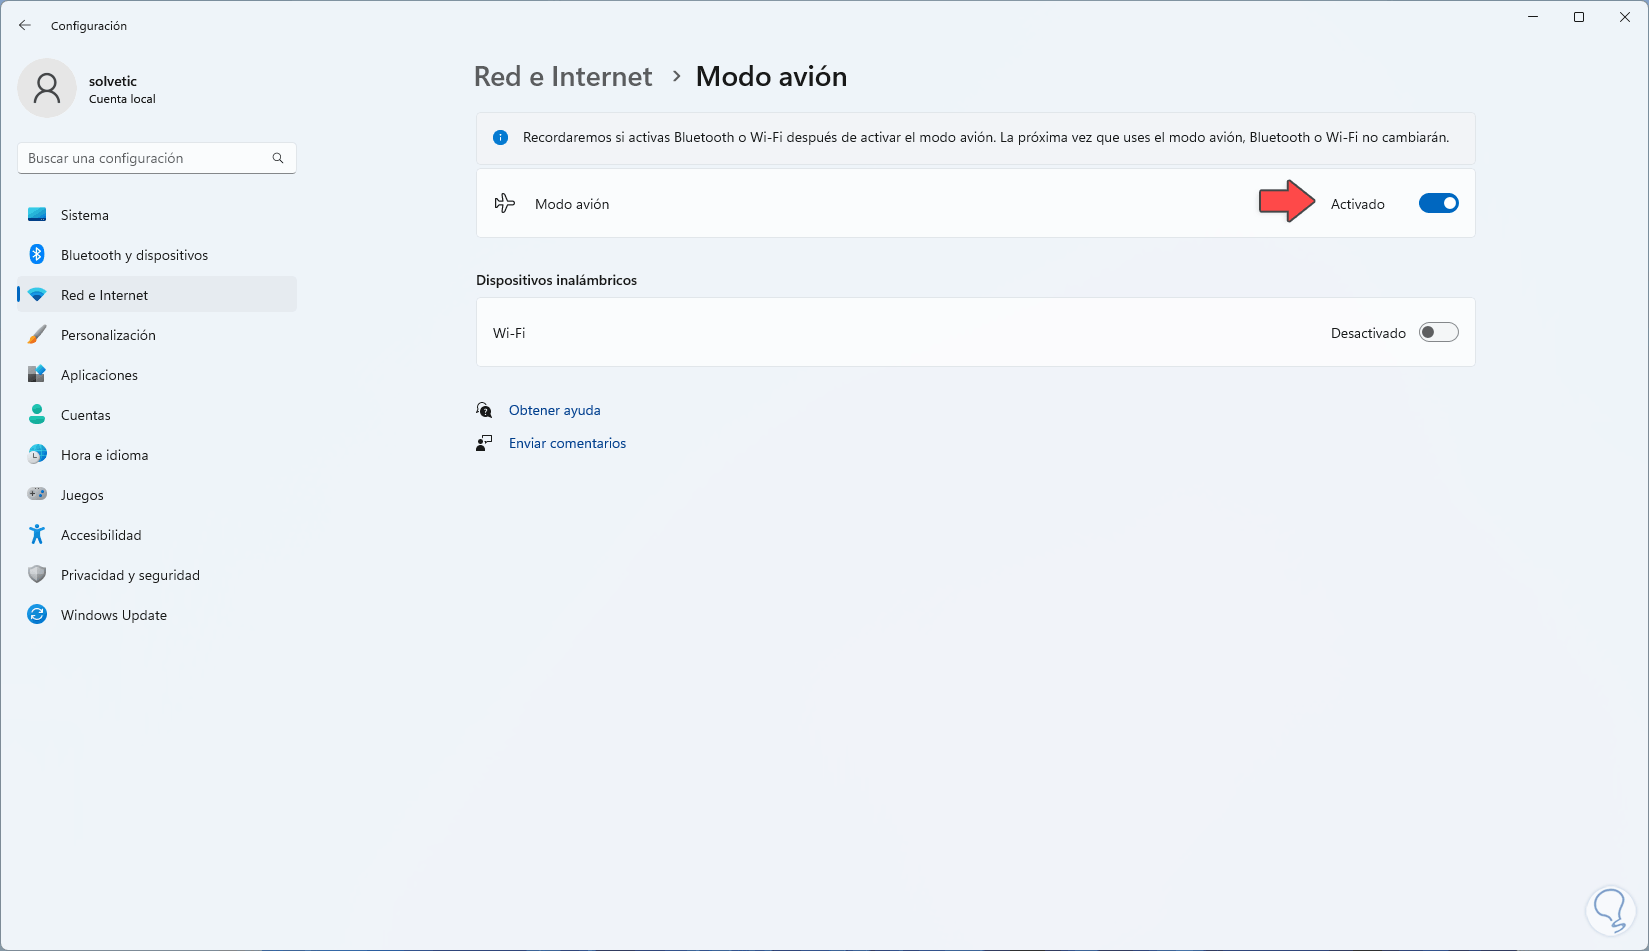
Task: Click the Enviar comentarios link
Action: click(x=567, y=443)
